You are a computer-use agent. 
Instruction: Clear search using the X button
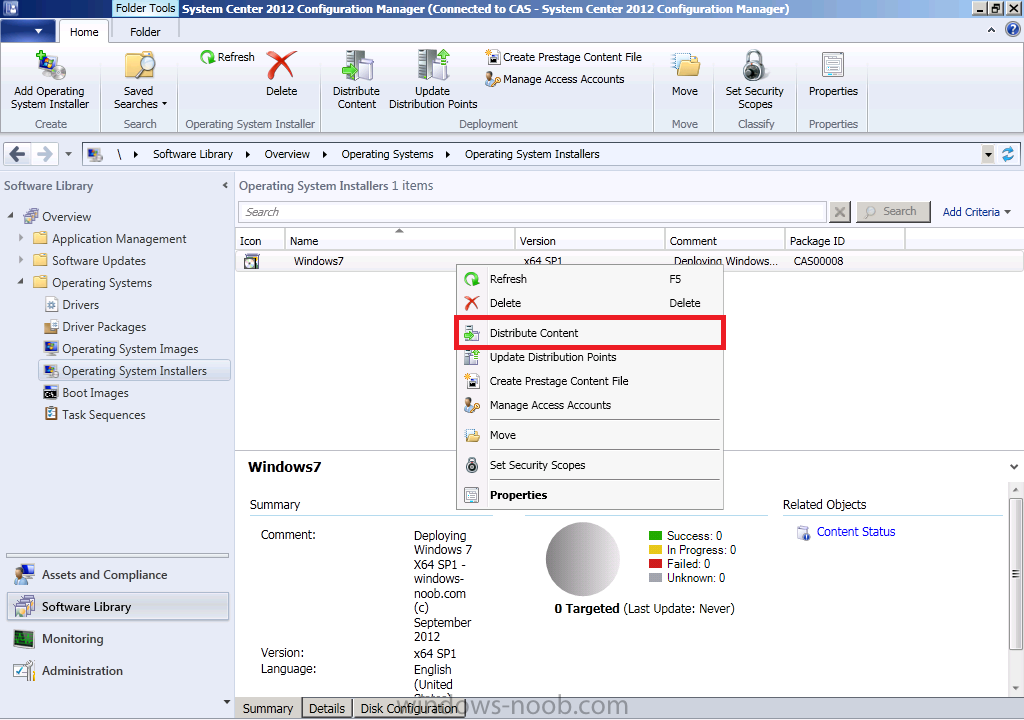coord(840,212)
